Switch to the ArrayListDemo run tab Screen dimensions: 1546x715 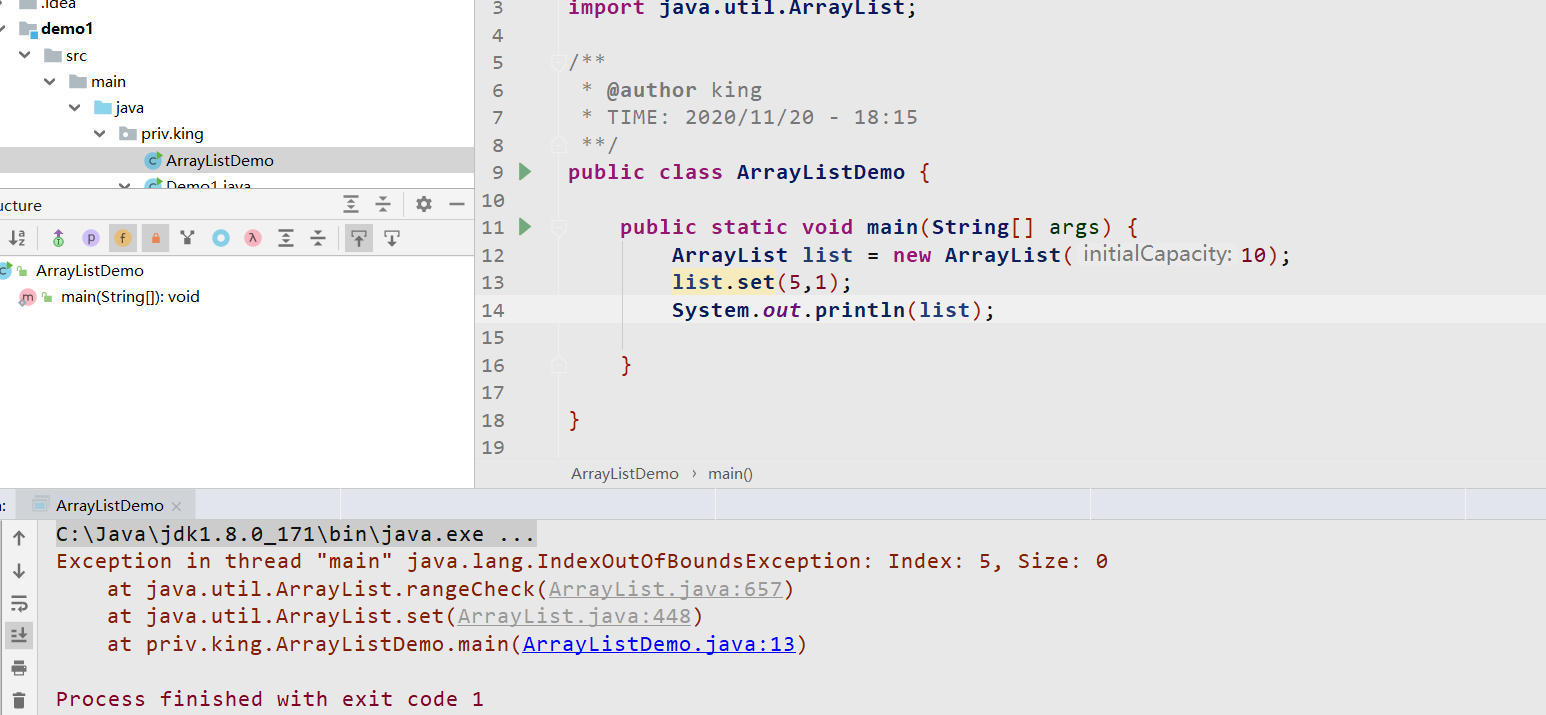109,506
